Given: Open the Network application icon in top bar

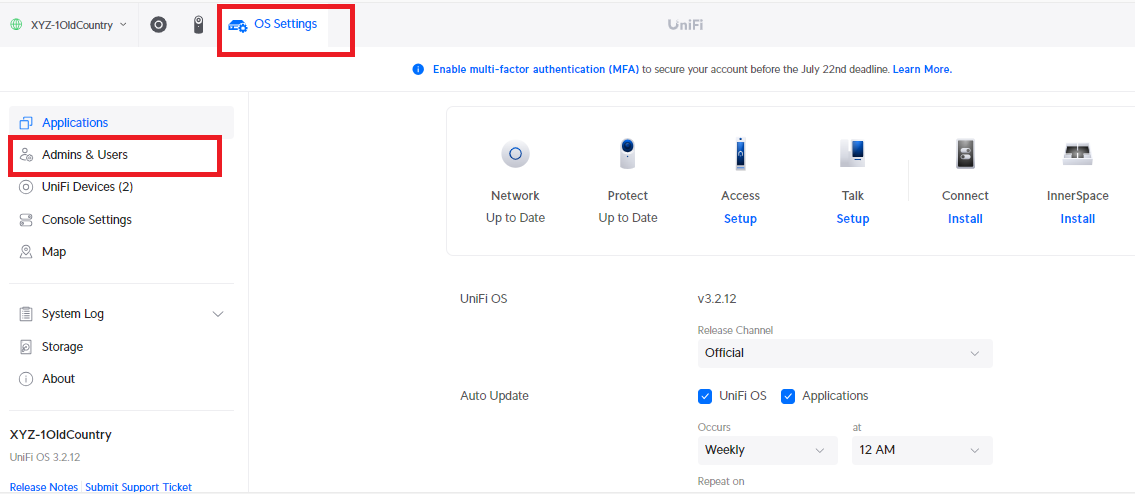Looking at the screenshot, I should click(158, 25).
